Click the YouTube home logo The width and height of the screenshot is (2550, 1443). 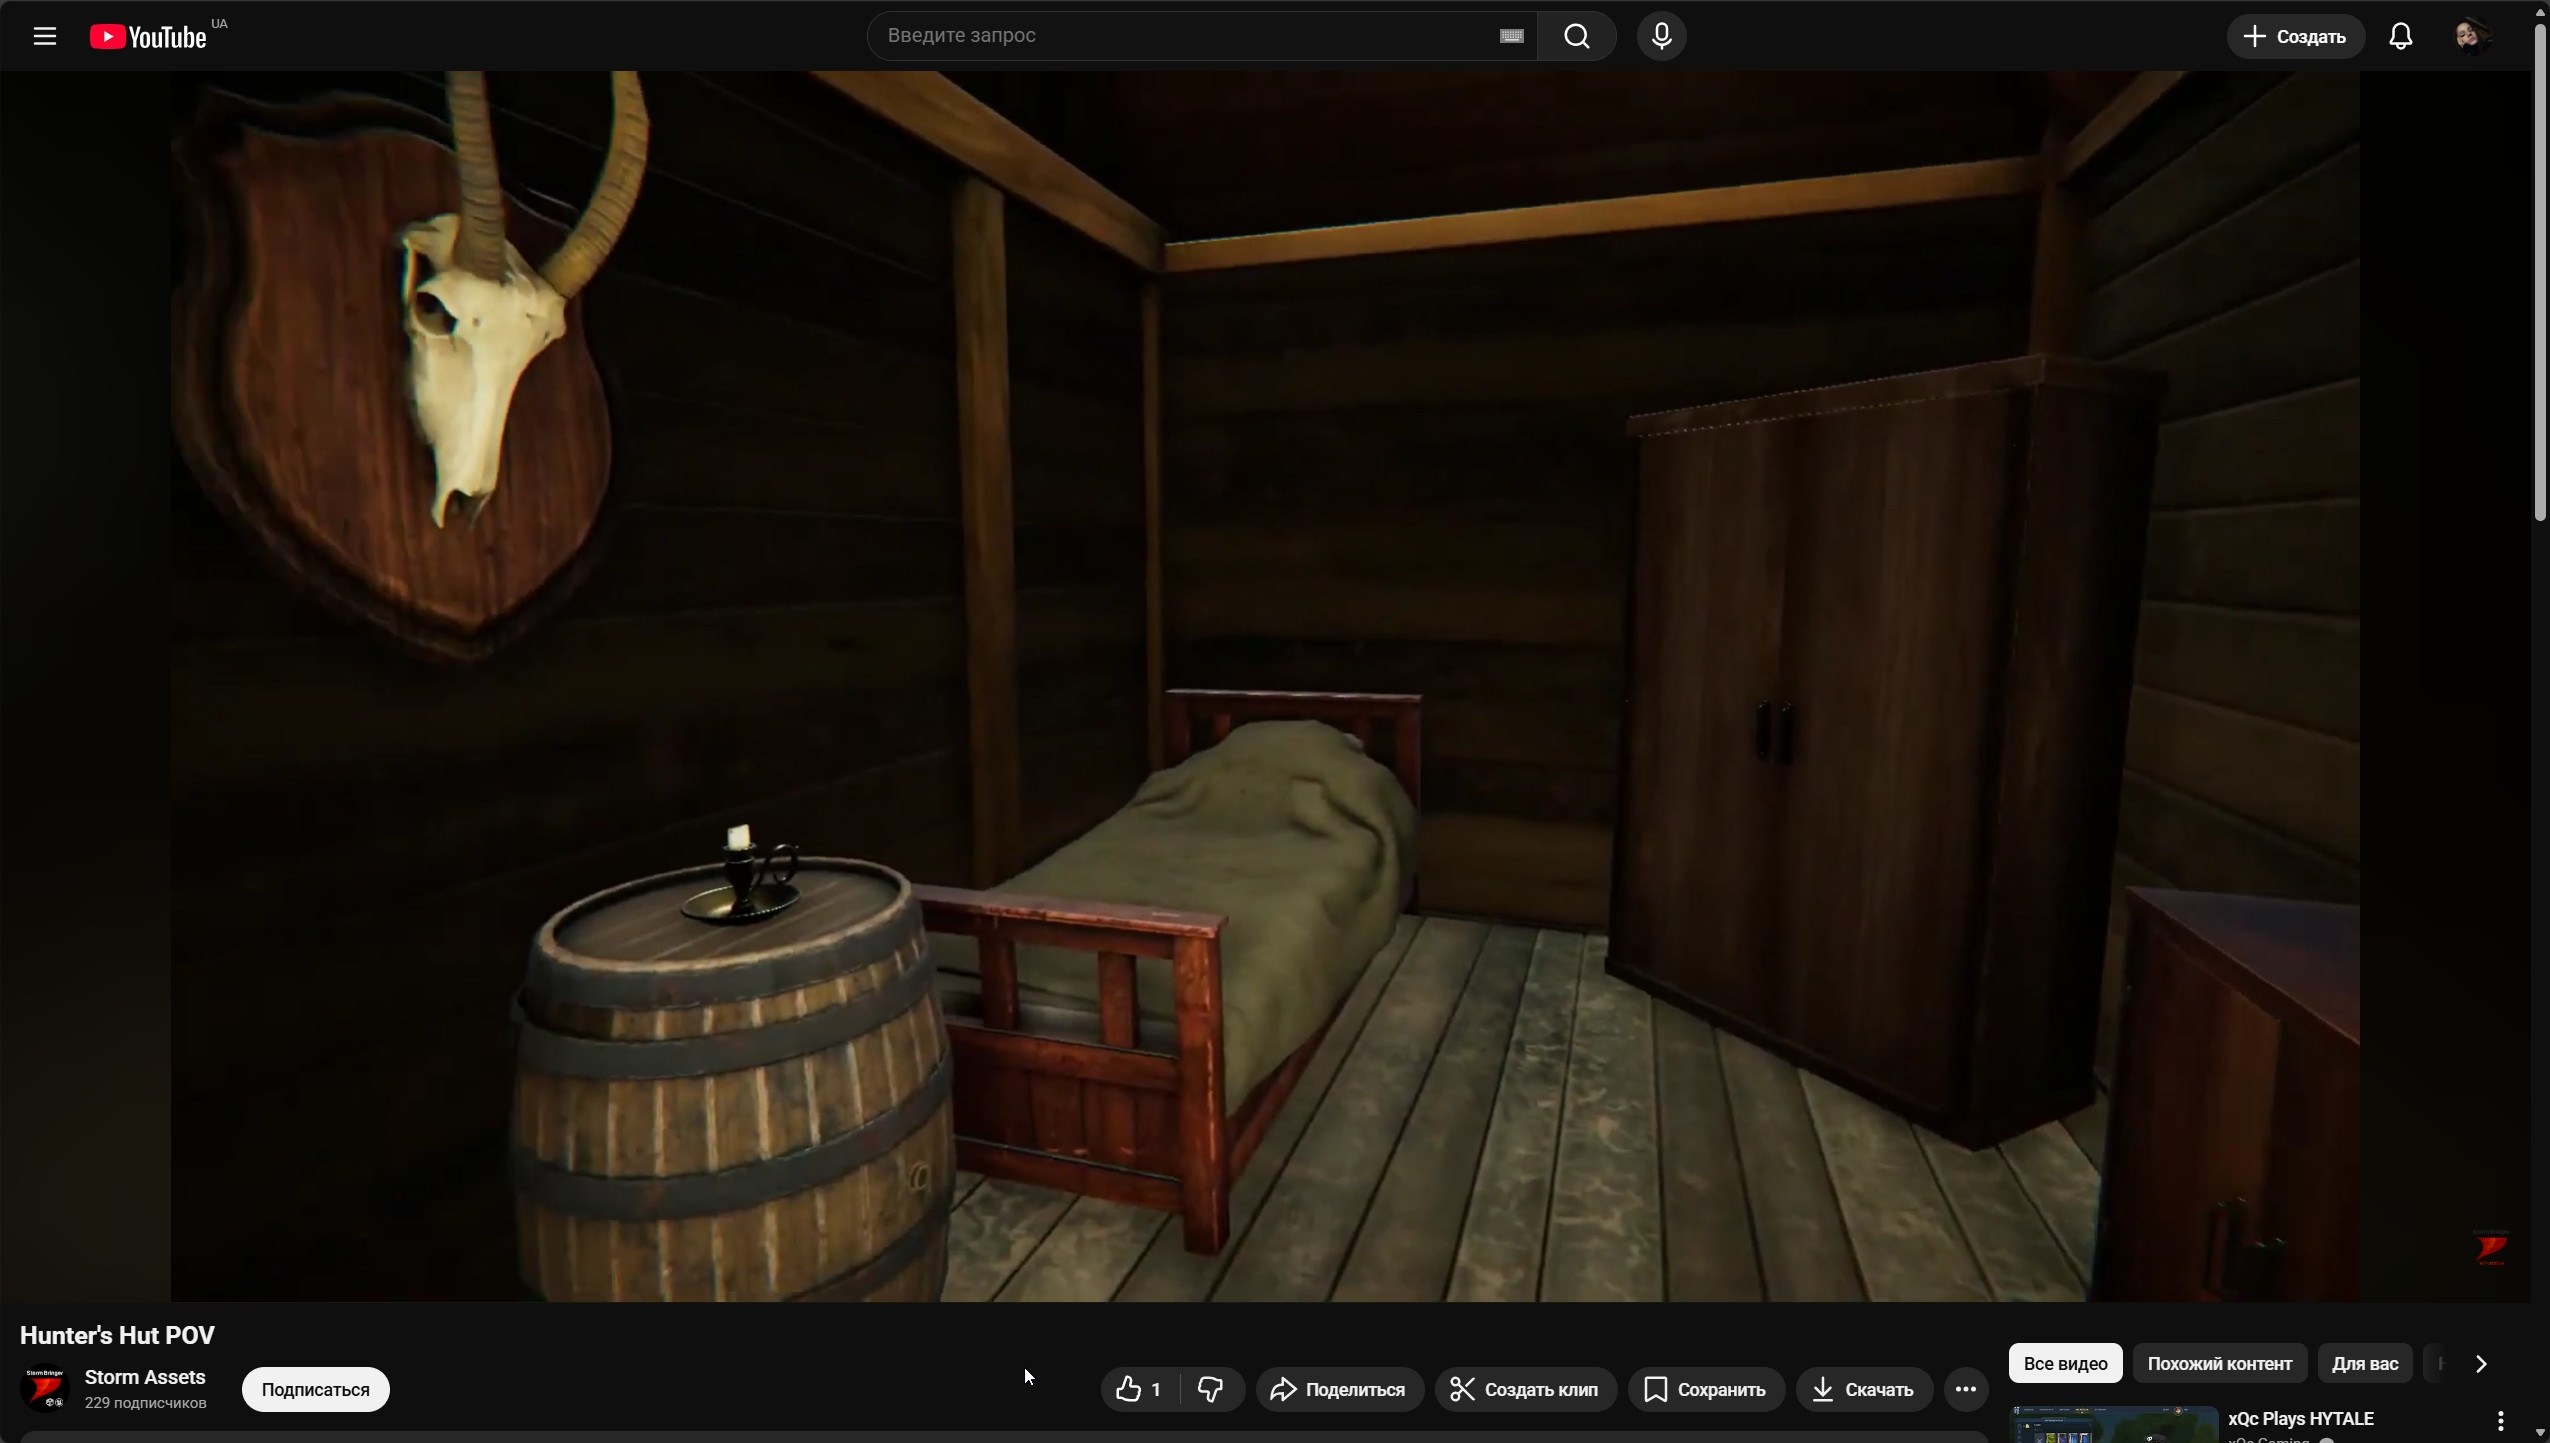(148, 37)
